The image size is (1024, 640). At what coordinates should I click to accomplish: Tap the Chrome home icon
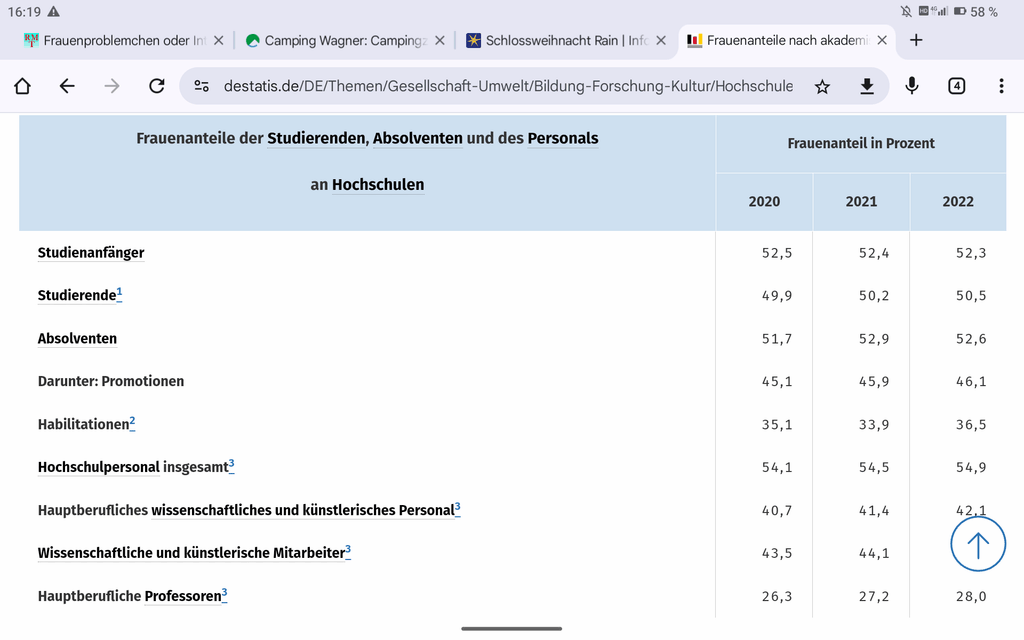[x=22, y=86]
